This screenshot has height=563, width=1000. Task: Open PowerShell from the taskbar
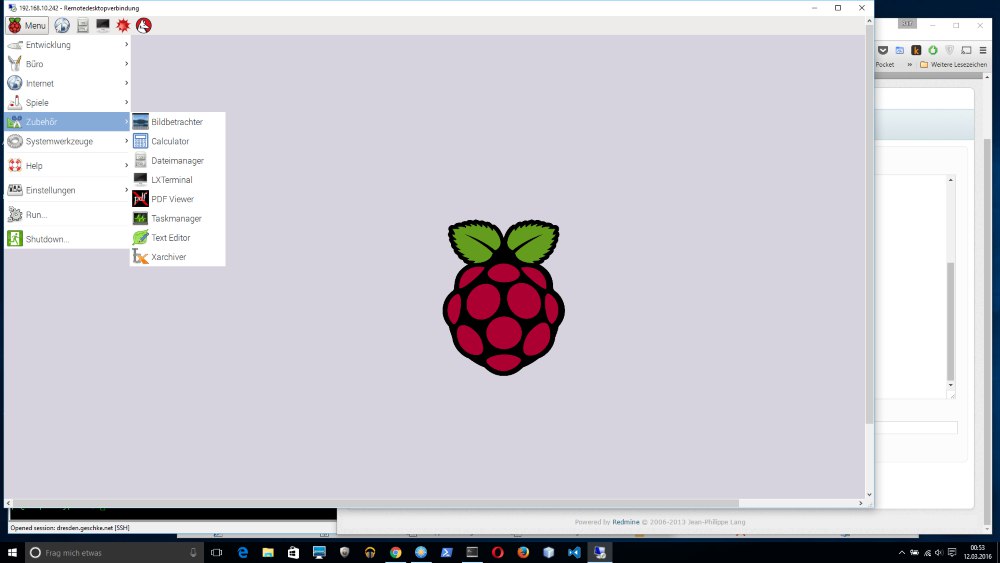click(446, 552)
